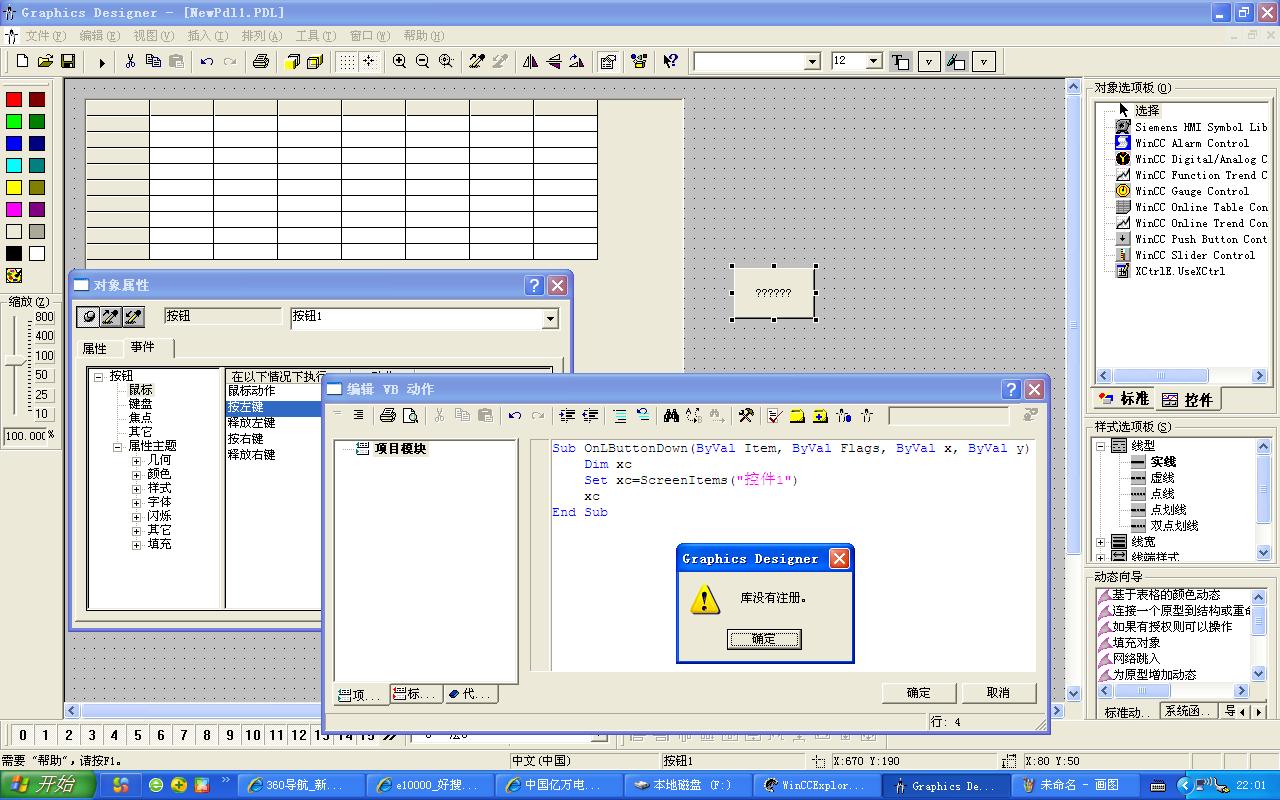Zoom out with the magnifier minus icon
This screenshot has width=1280, height=800.
[x=422, y=61]
